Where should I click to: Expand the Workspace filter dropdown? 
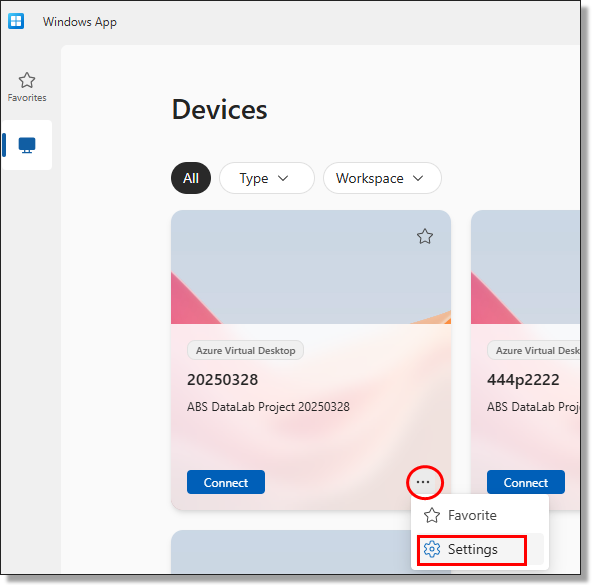[382, 178]
